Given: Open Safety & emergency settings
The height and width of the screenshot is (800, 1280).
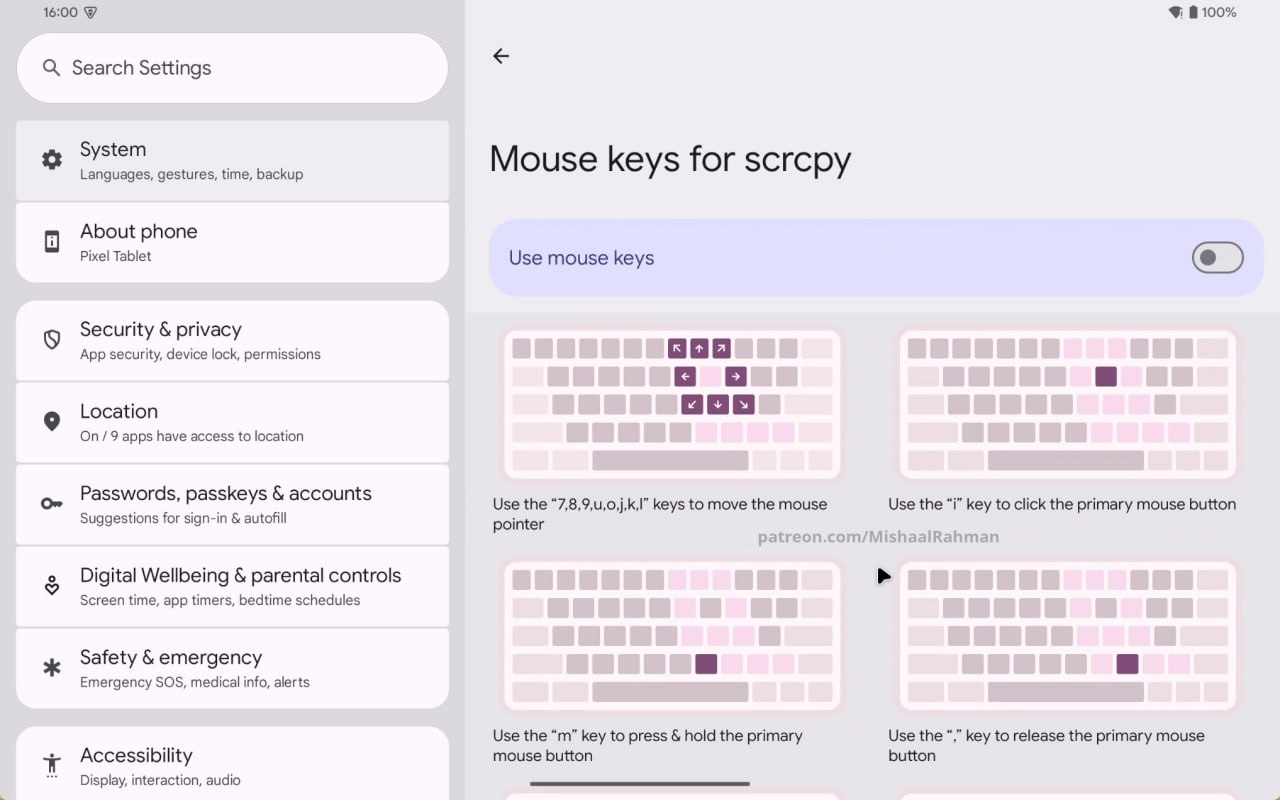Looking at the screenshot, I should click(232, 668).
